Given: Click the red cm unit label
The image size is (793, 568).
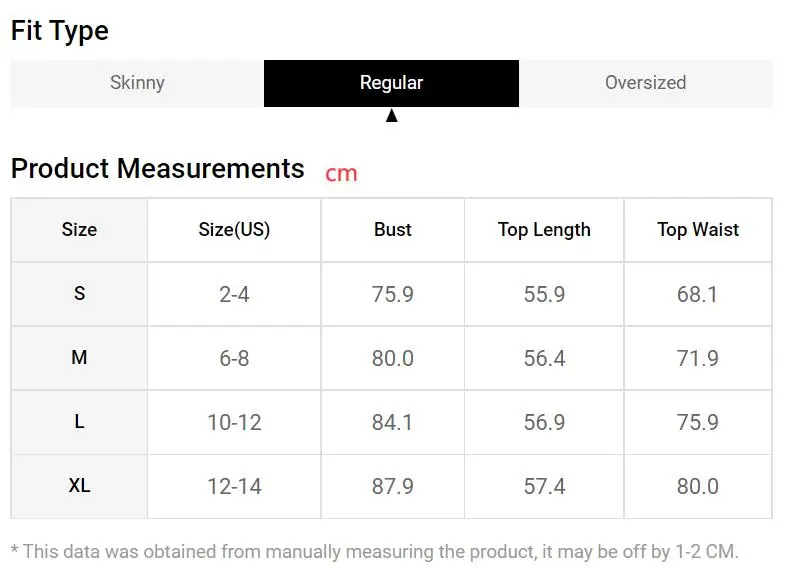Looking at the screenshot, I should (341, 173).
